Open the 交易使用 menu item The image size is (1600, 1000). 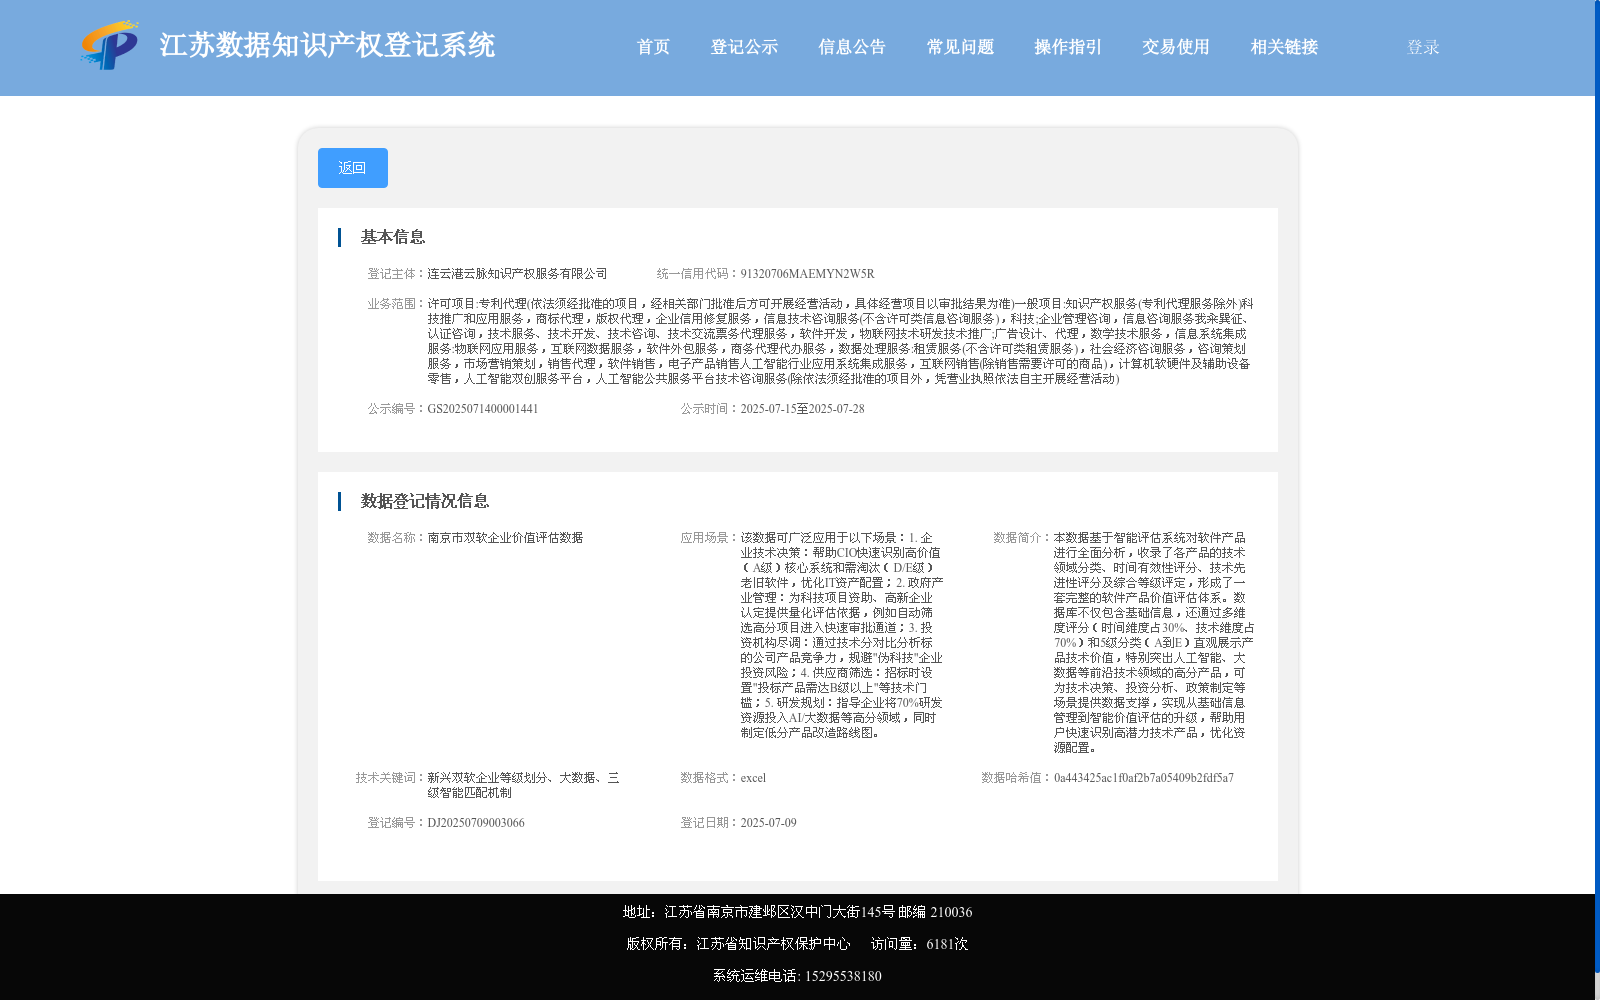[1176, 47]
